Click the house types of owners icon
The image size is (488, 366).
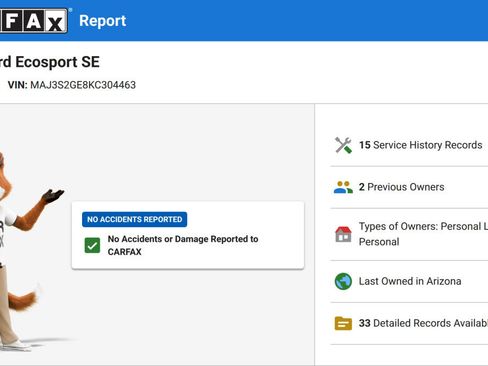(343, 234)
